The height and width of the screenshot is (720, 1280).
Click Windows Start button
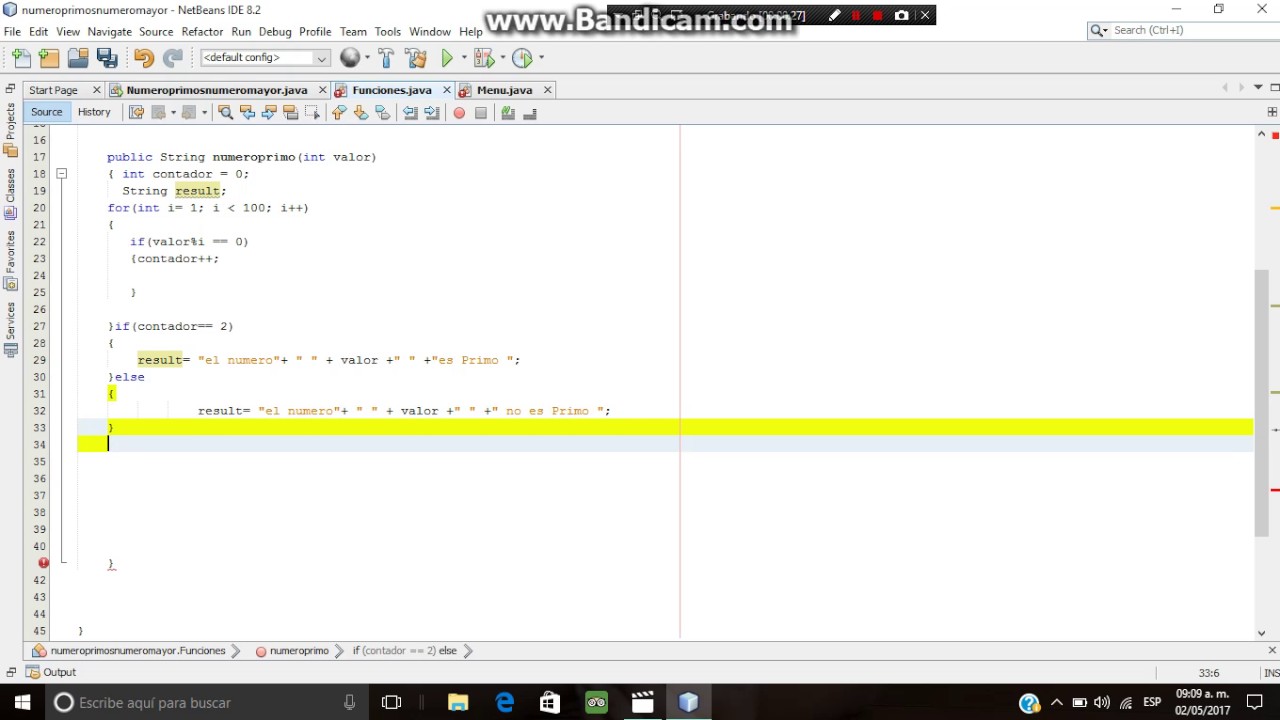tap(22, 702)
